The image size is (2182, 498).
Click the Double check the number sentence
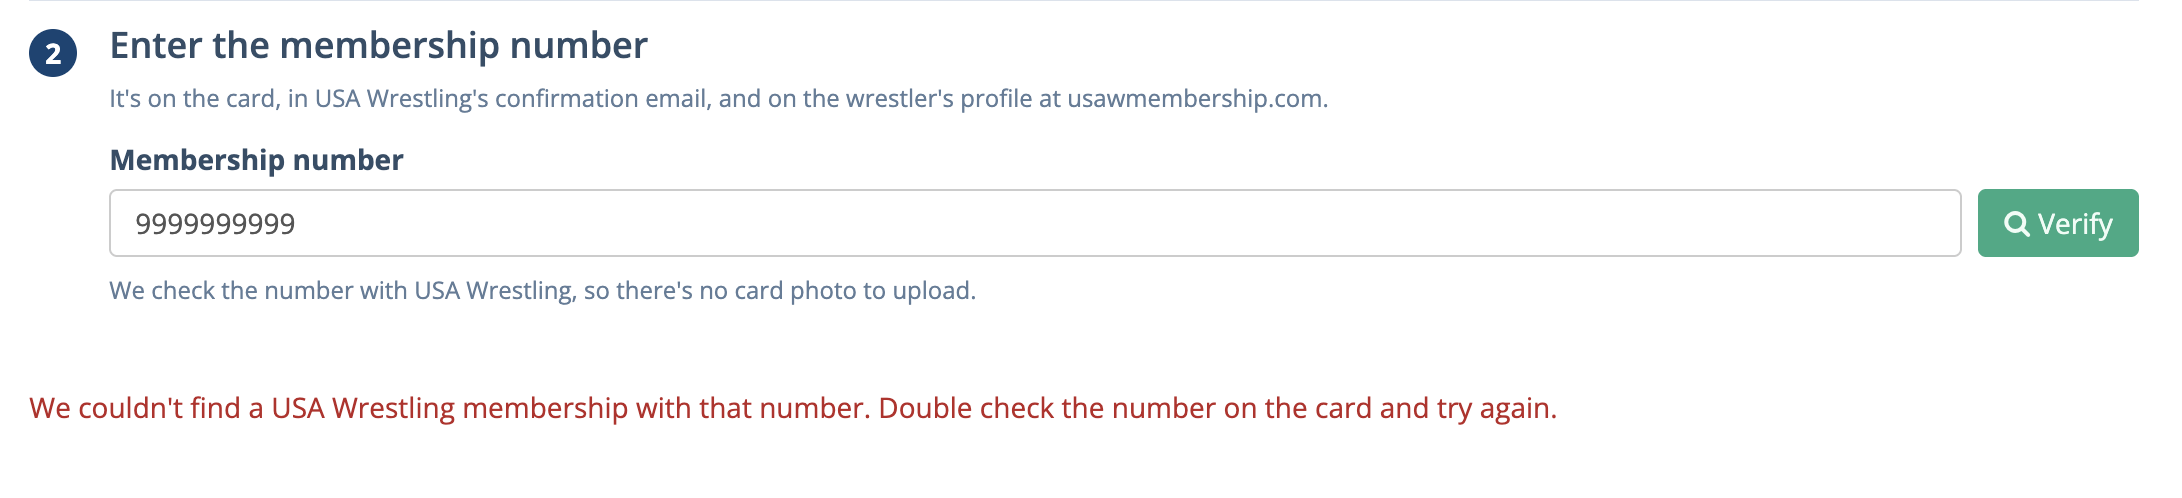point(1217,408)
